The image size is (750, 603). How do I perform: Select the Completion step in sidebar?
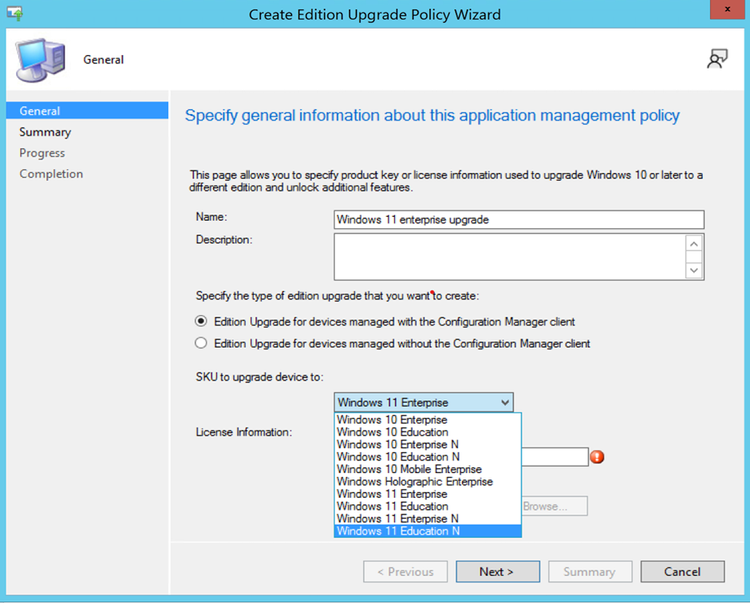(51, 174)
